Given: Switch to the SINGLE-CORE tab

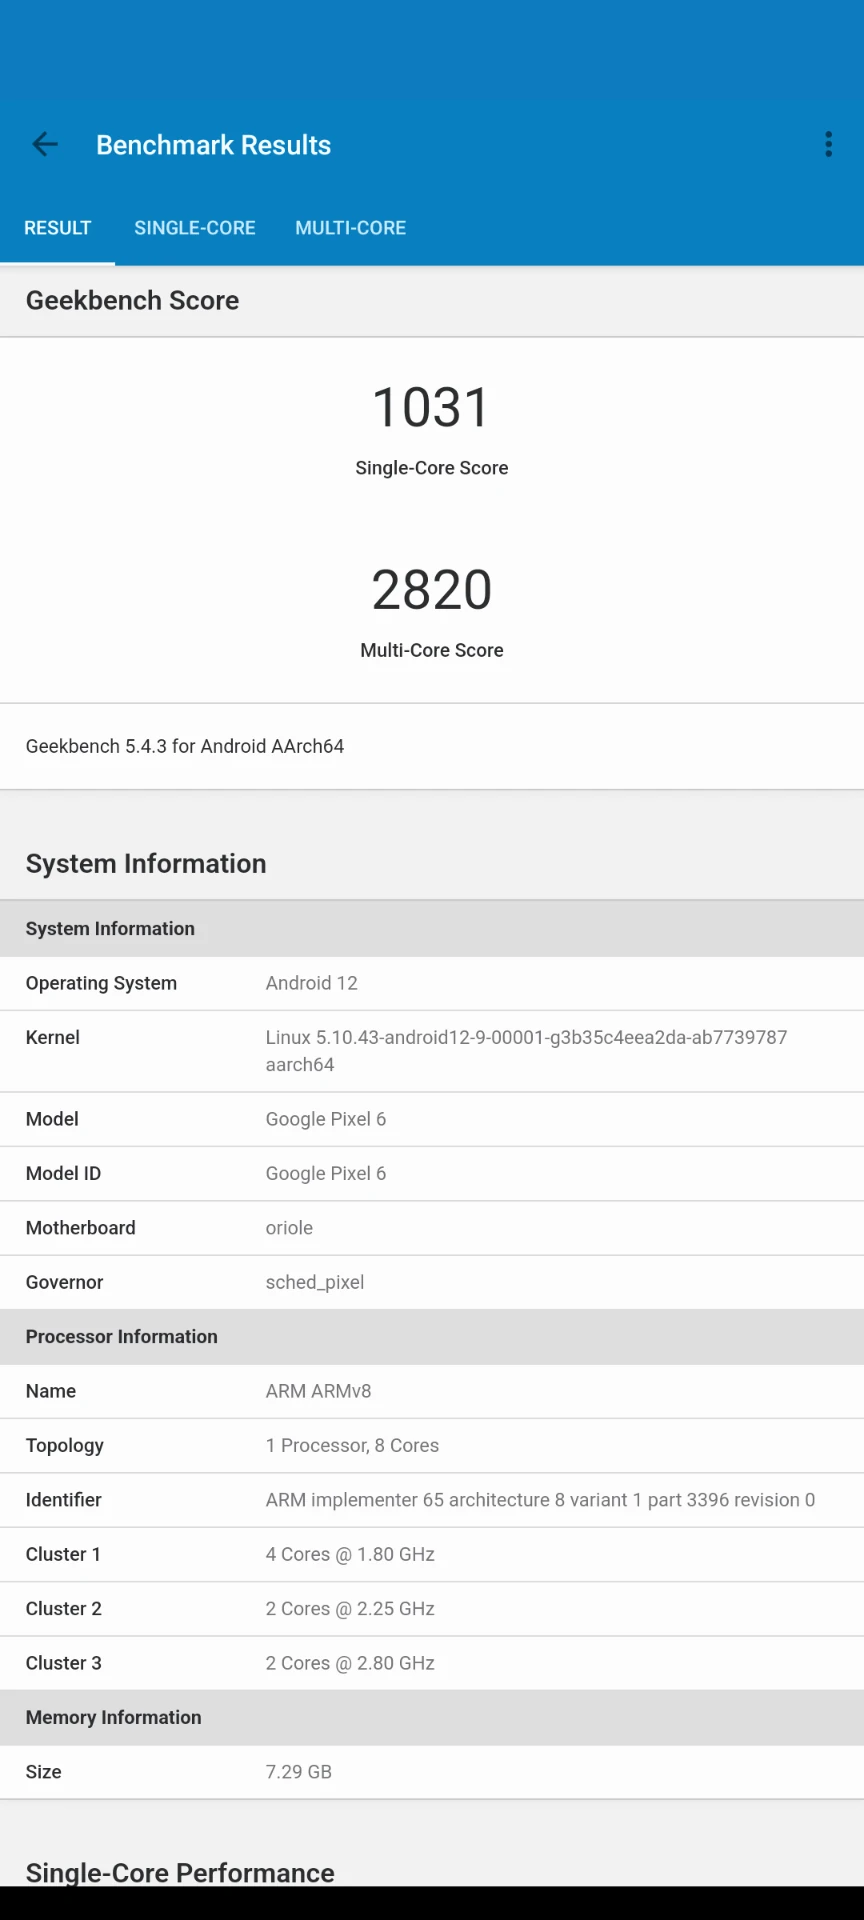Looking at the screenshot, I should 195,228.
